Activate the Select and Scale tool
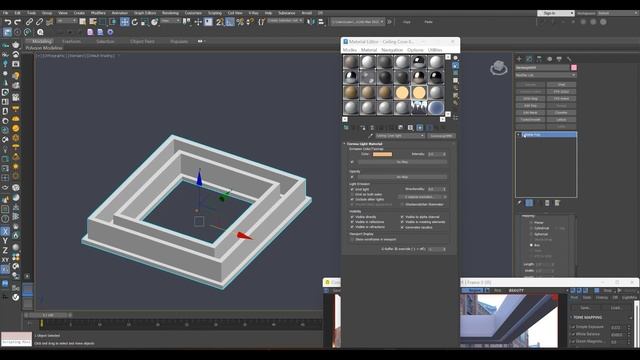The height and width of the screenshot is (360, 640). (x=144, y=22)
